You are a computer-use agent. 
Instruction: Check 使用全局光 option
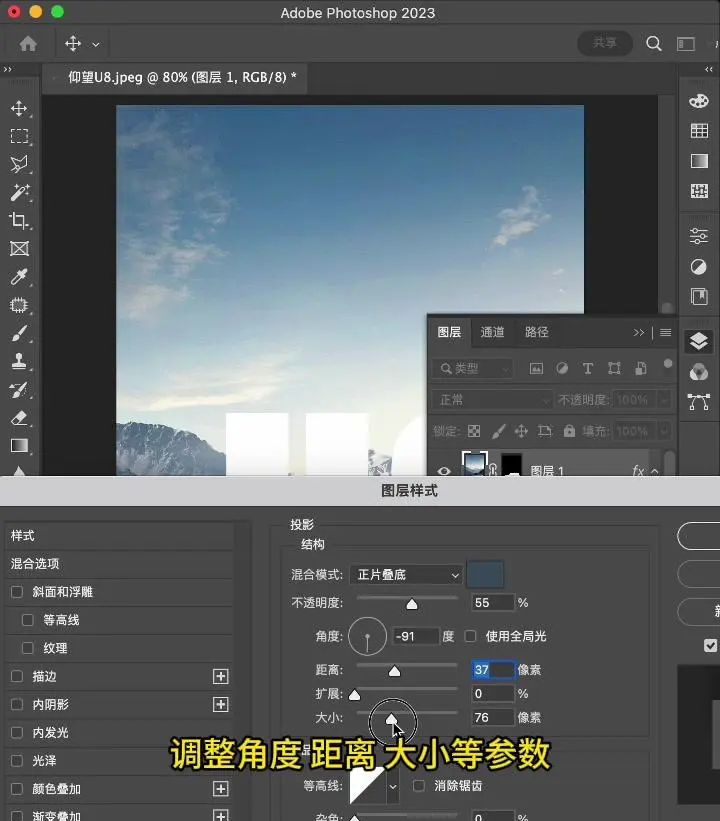click(x=471, y=636)
